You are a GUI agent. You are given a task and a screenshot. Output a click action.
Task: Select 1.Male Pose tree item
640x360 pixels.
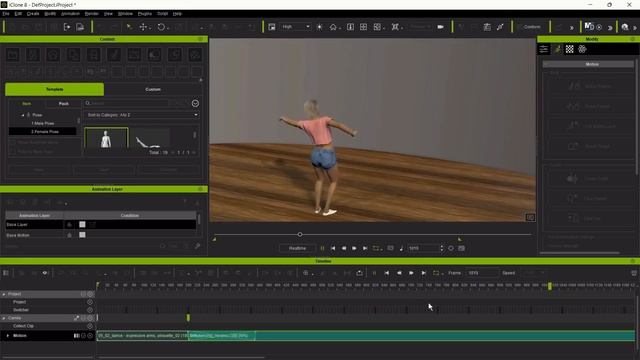coord(42,123)
